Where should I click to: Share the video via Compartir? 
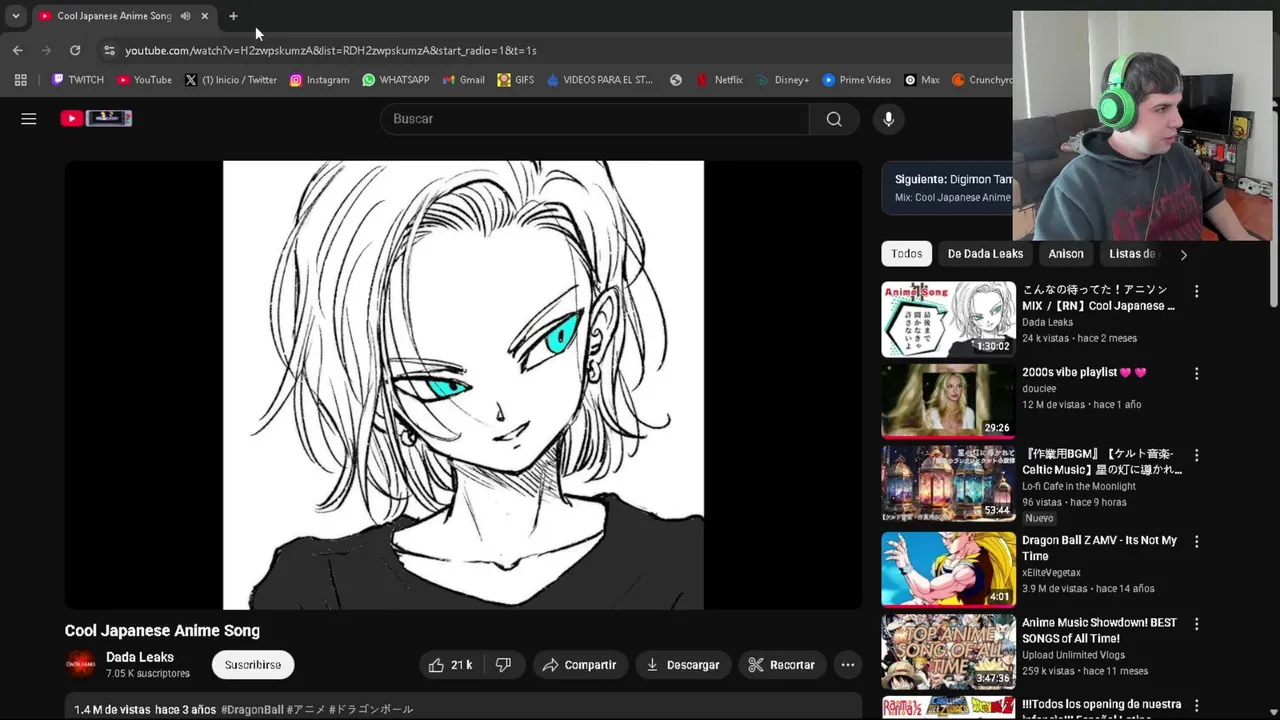click(580, 665)
